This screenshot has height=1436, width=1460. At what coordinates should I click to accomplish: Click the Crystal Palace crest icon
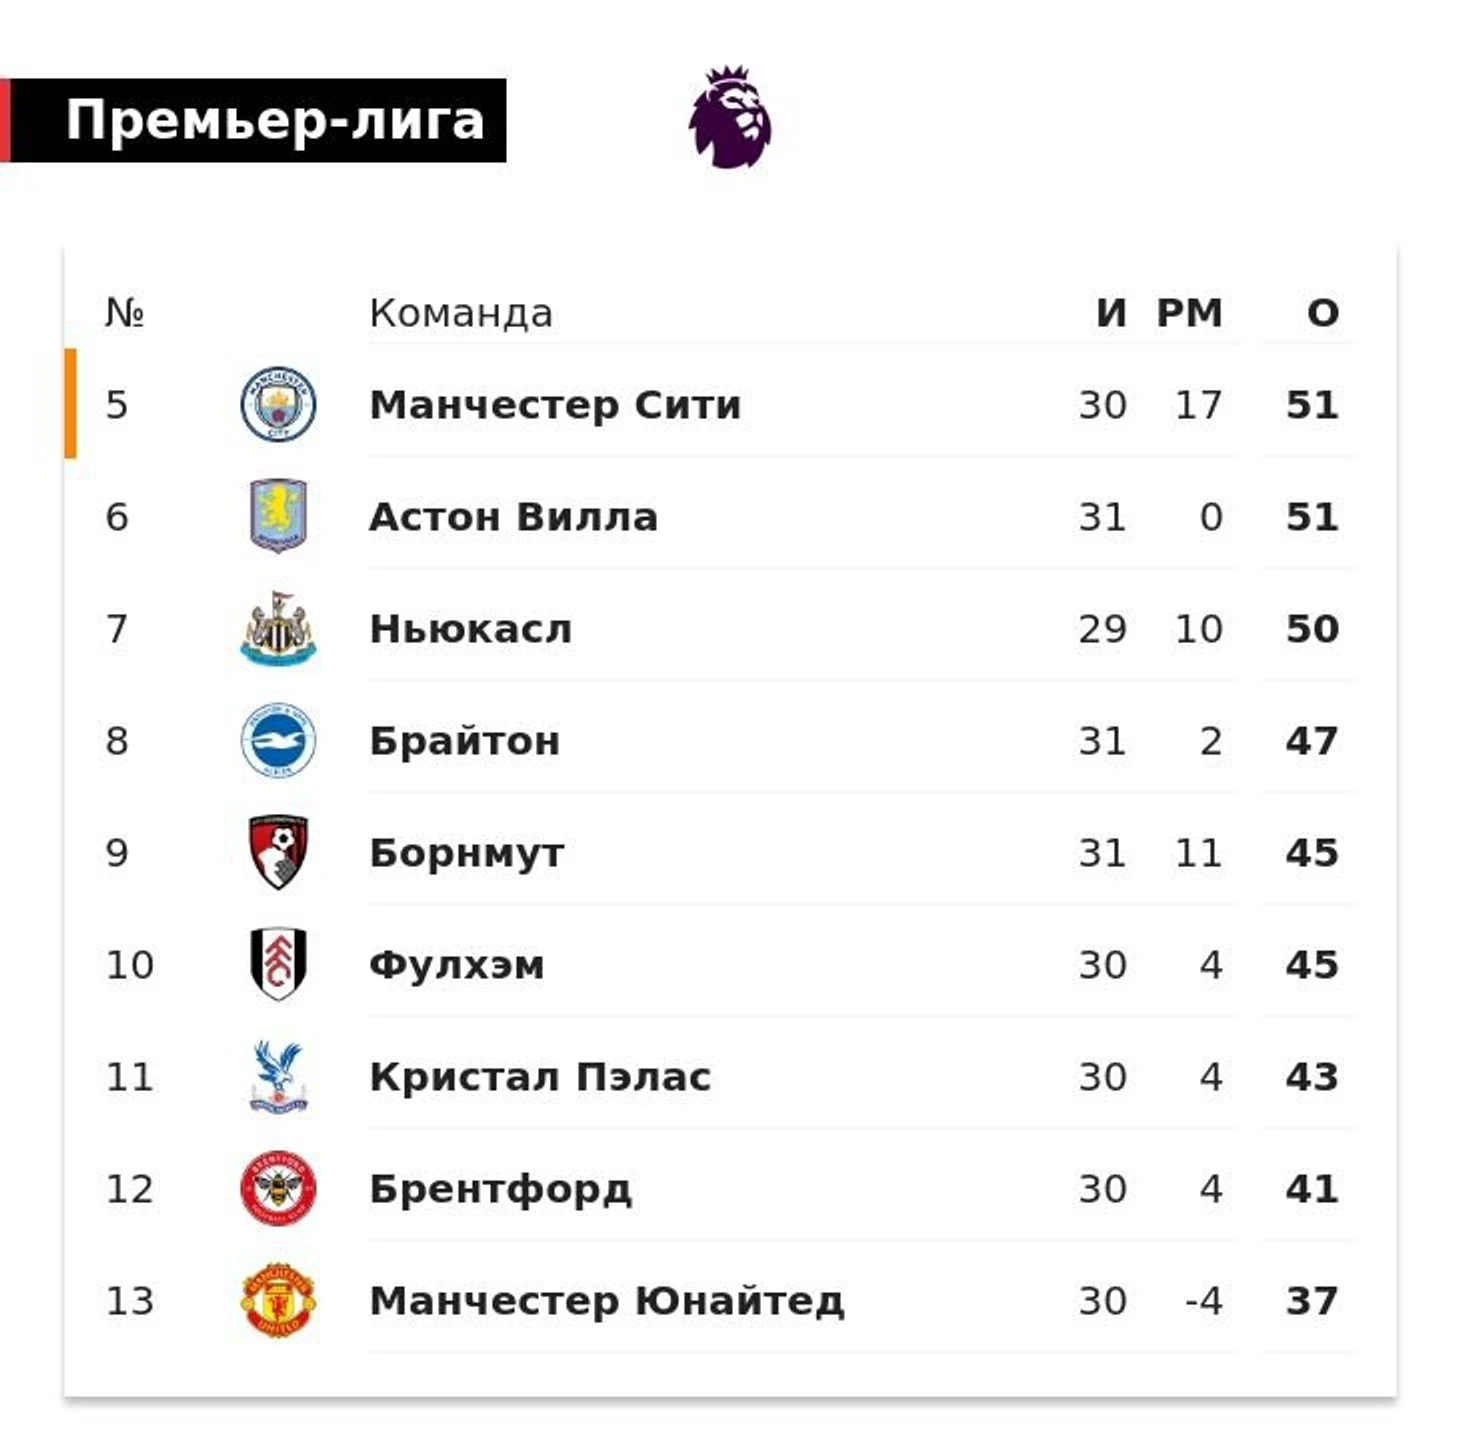277,1076
